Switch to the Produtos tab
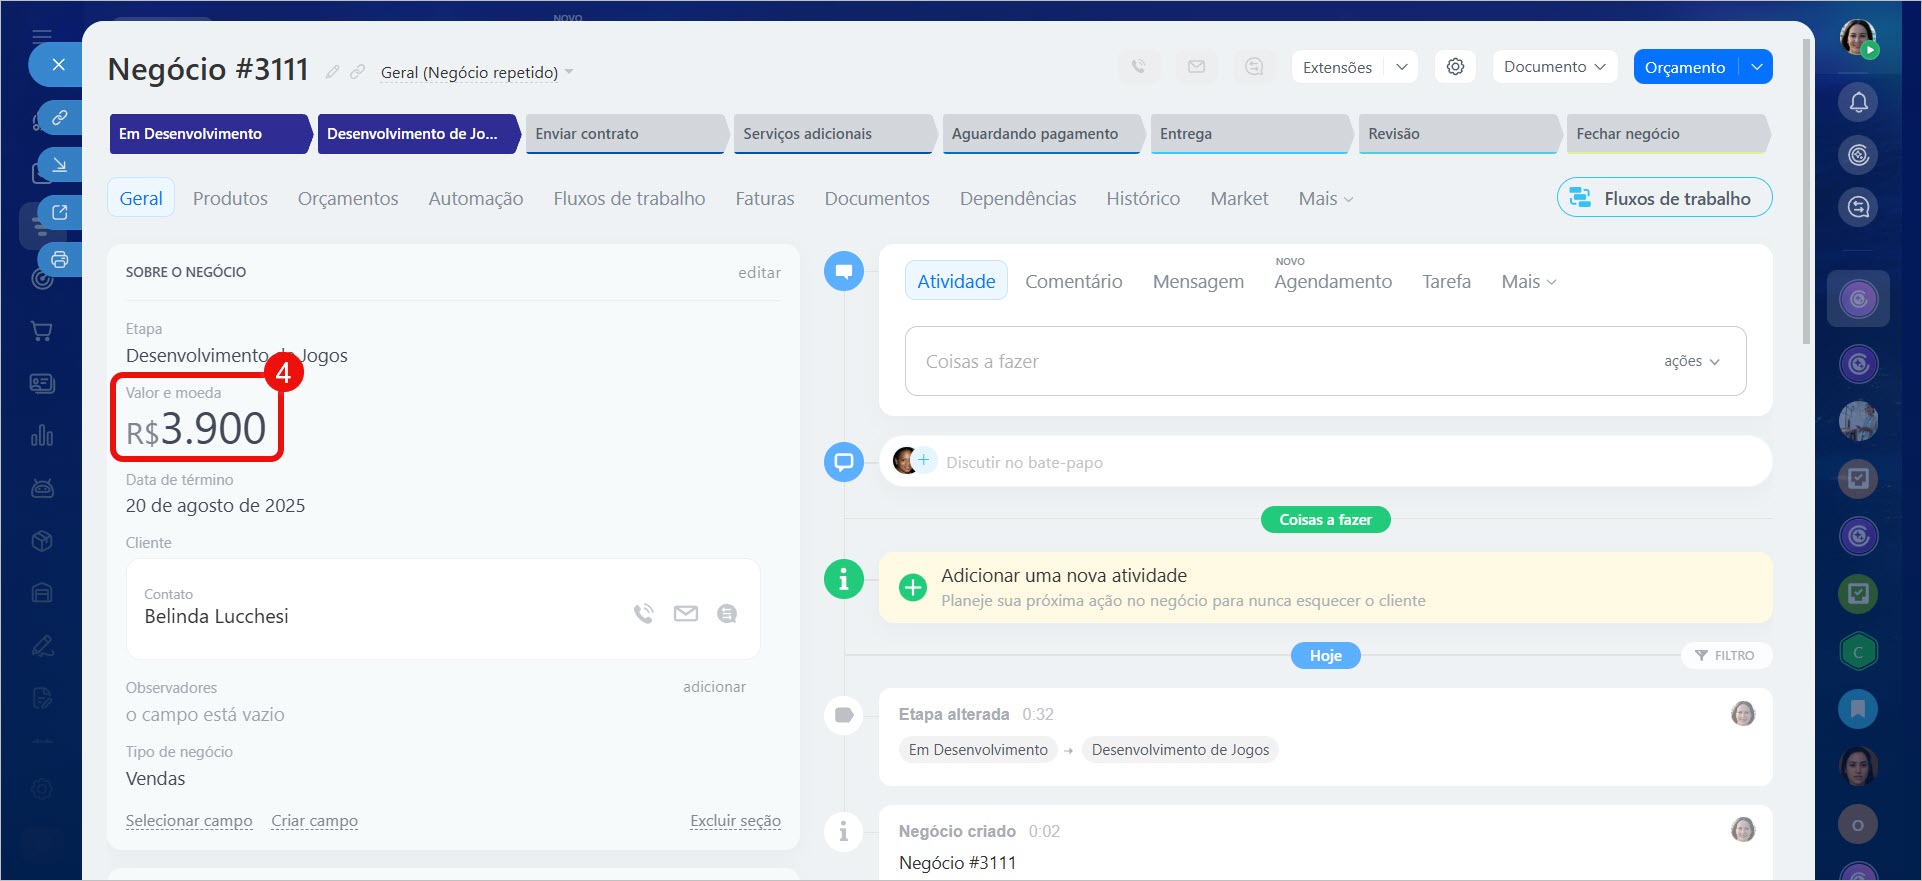 click(230, 198)
